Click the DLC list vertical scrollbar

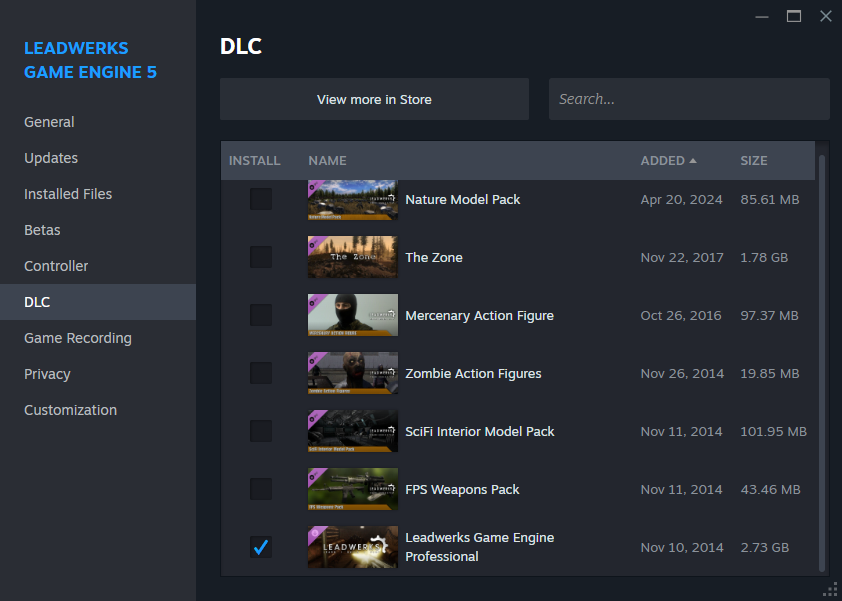click(x=822, y=360)
